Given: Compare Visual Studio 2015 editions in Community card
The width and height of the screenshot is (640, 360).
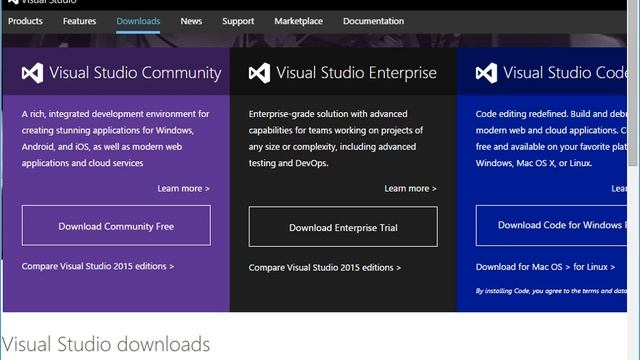Looking at the screenshot, I should click(98, 266).
